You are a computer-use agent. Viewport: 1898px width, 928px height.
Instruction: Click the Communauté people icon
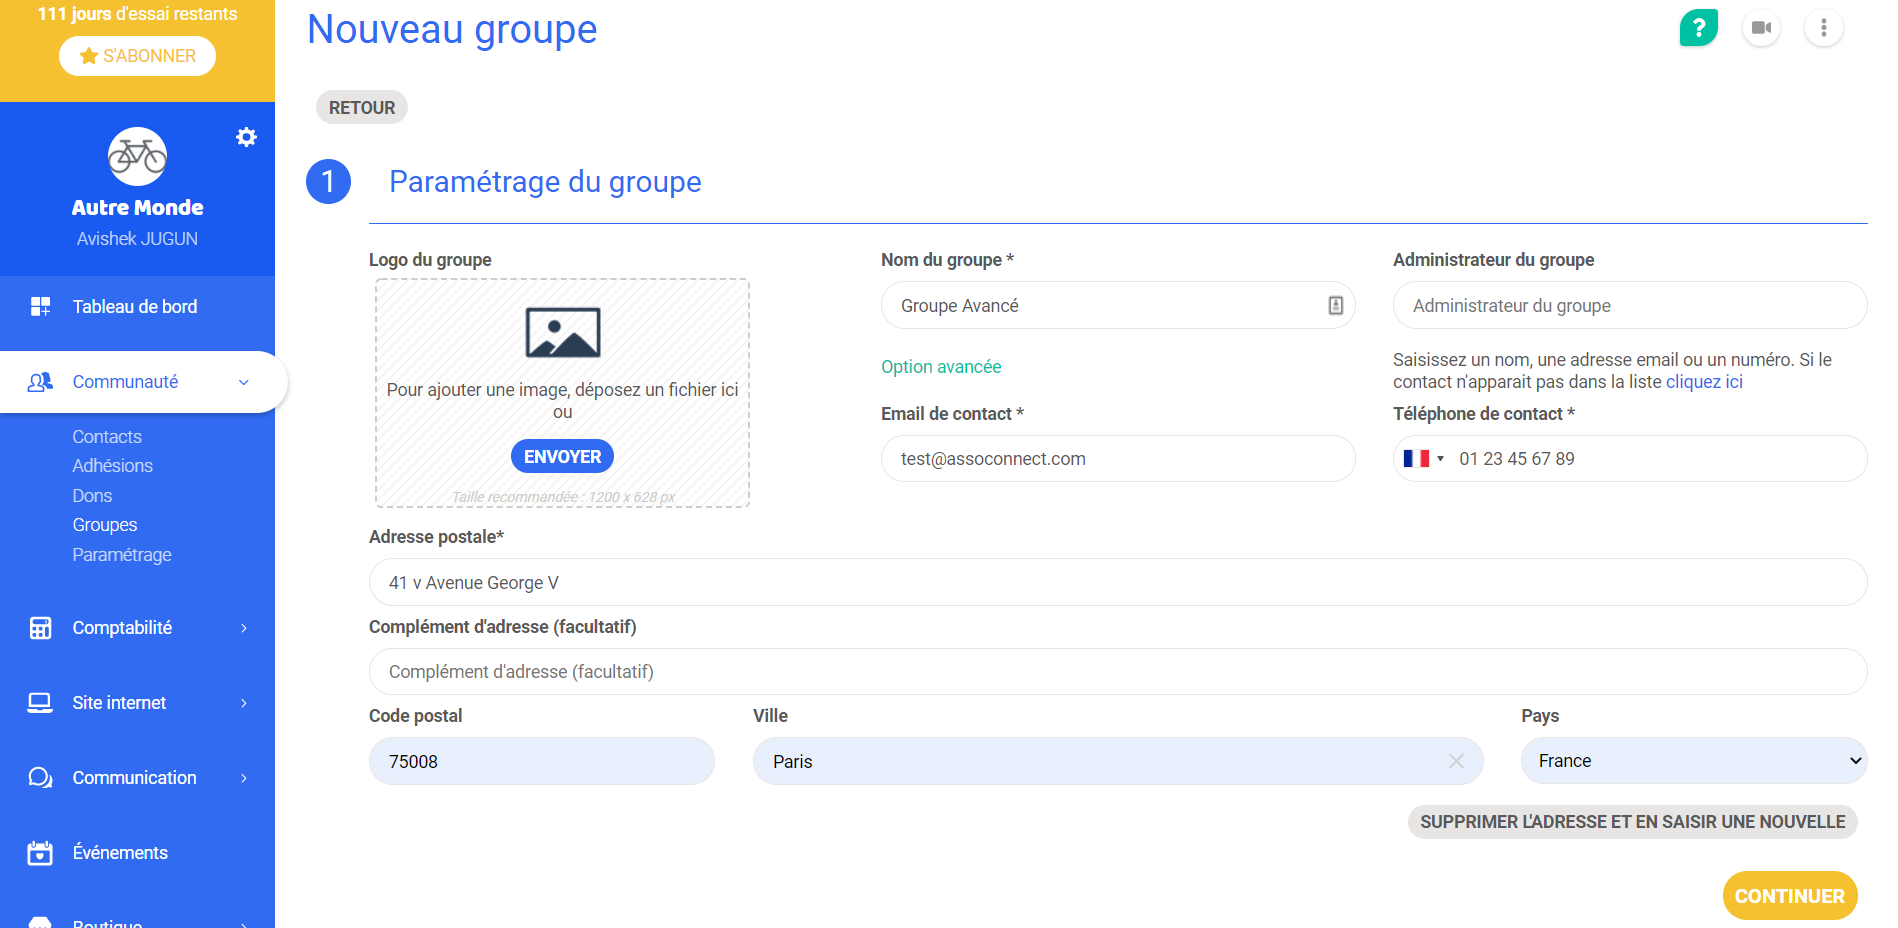(x=40, y=382)
